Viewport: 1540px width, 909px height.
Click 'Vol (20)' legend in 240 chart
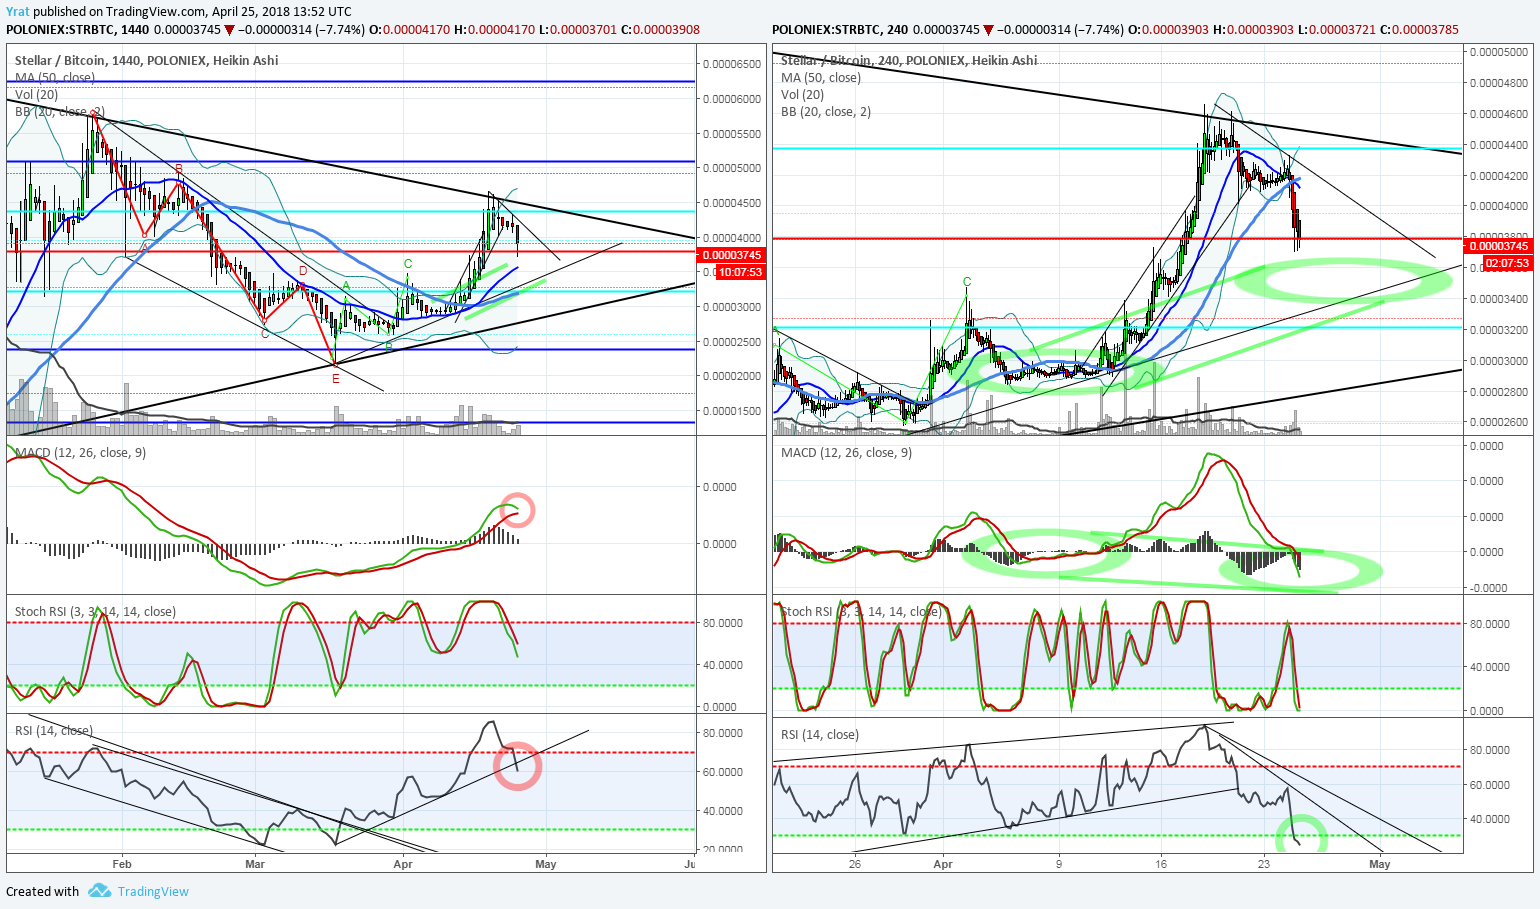tap(803, 94)
